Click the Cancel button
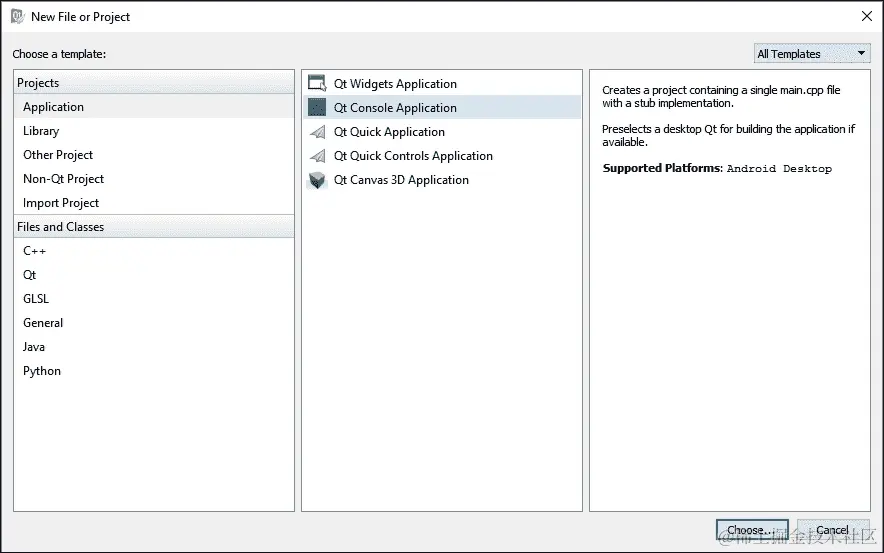The height and width of the screenshot is (553, 884). pyautogui.click(x=833, y=530)
